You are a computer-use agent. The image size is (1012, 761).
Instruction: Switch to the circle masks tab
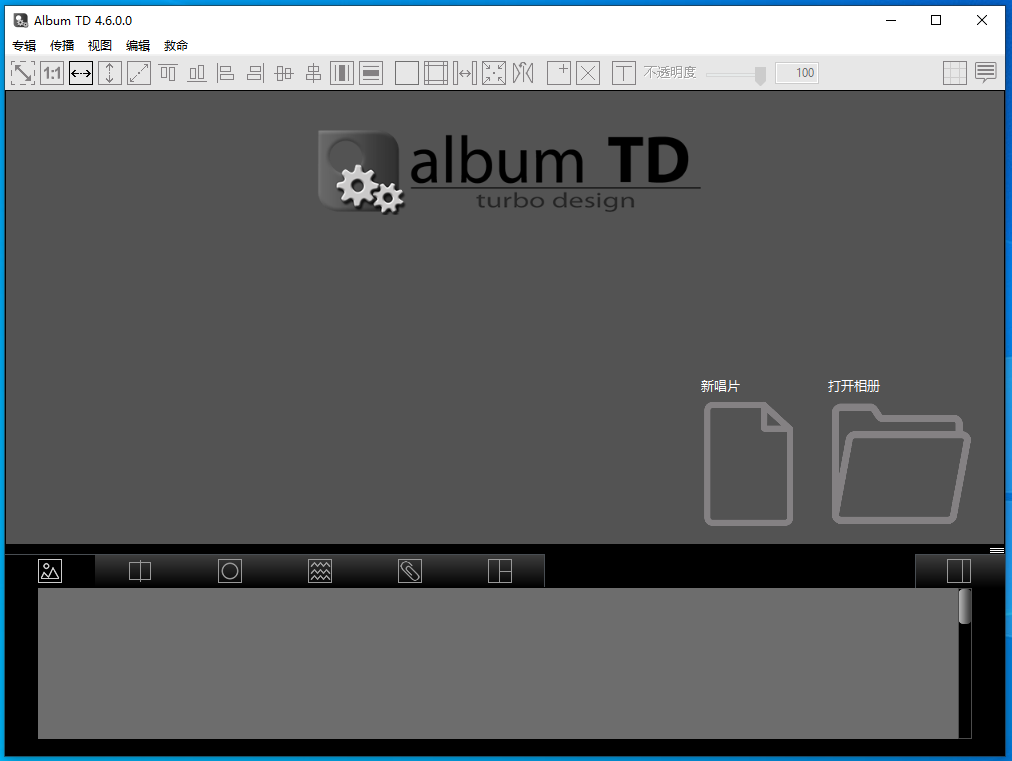tap(230, 571)
